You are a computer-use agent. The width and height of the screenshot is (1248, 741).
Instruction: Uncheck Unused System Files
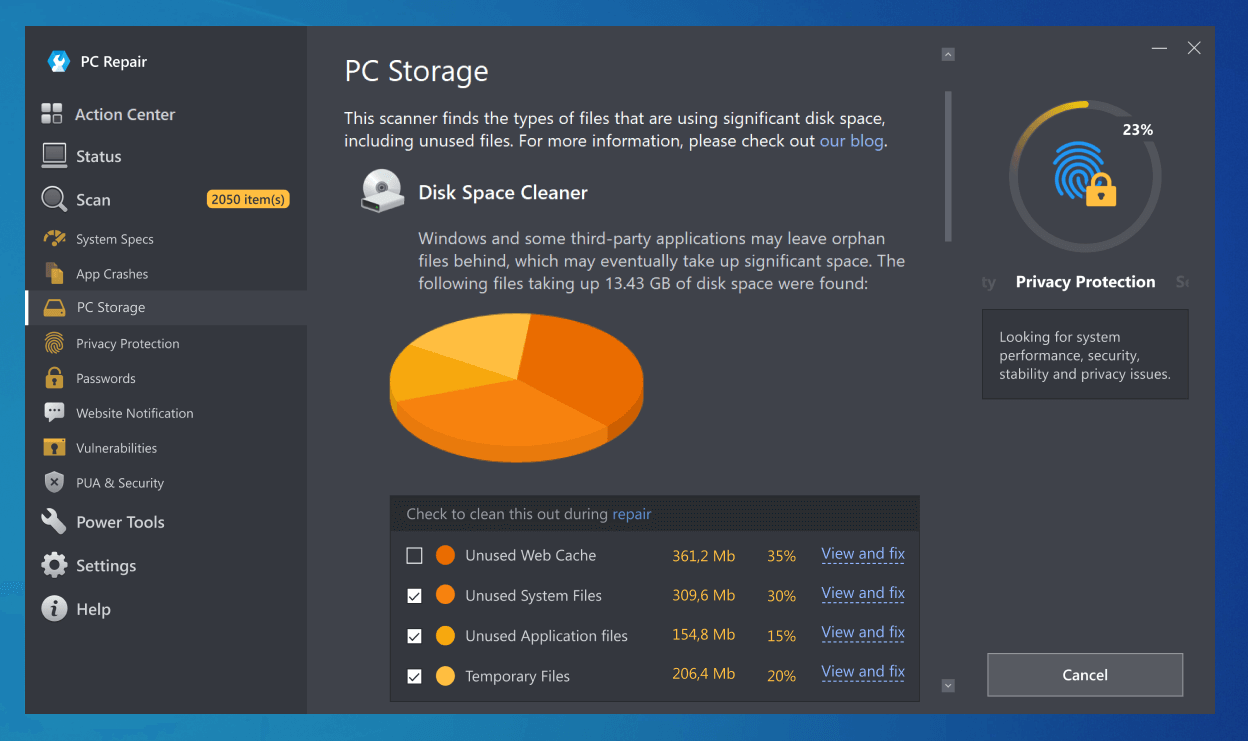(414, 595)
